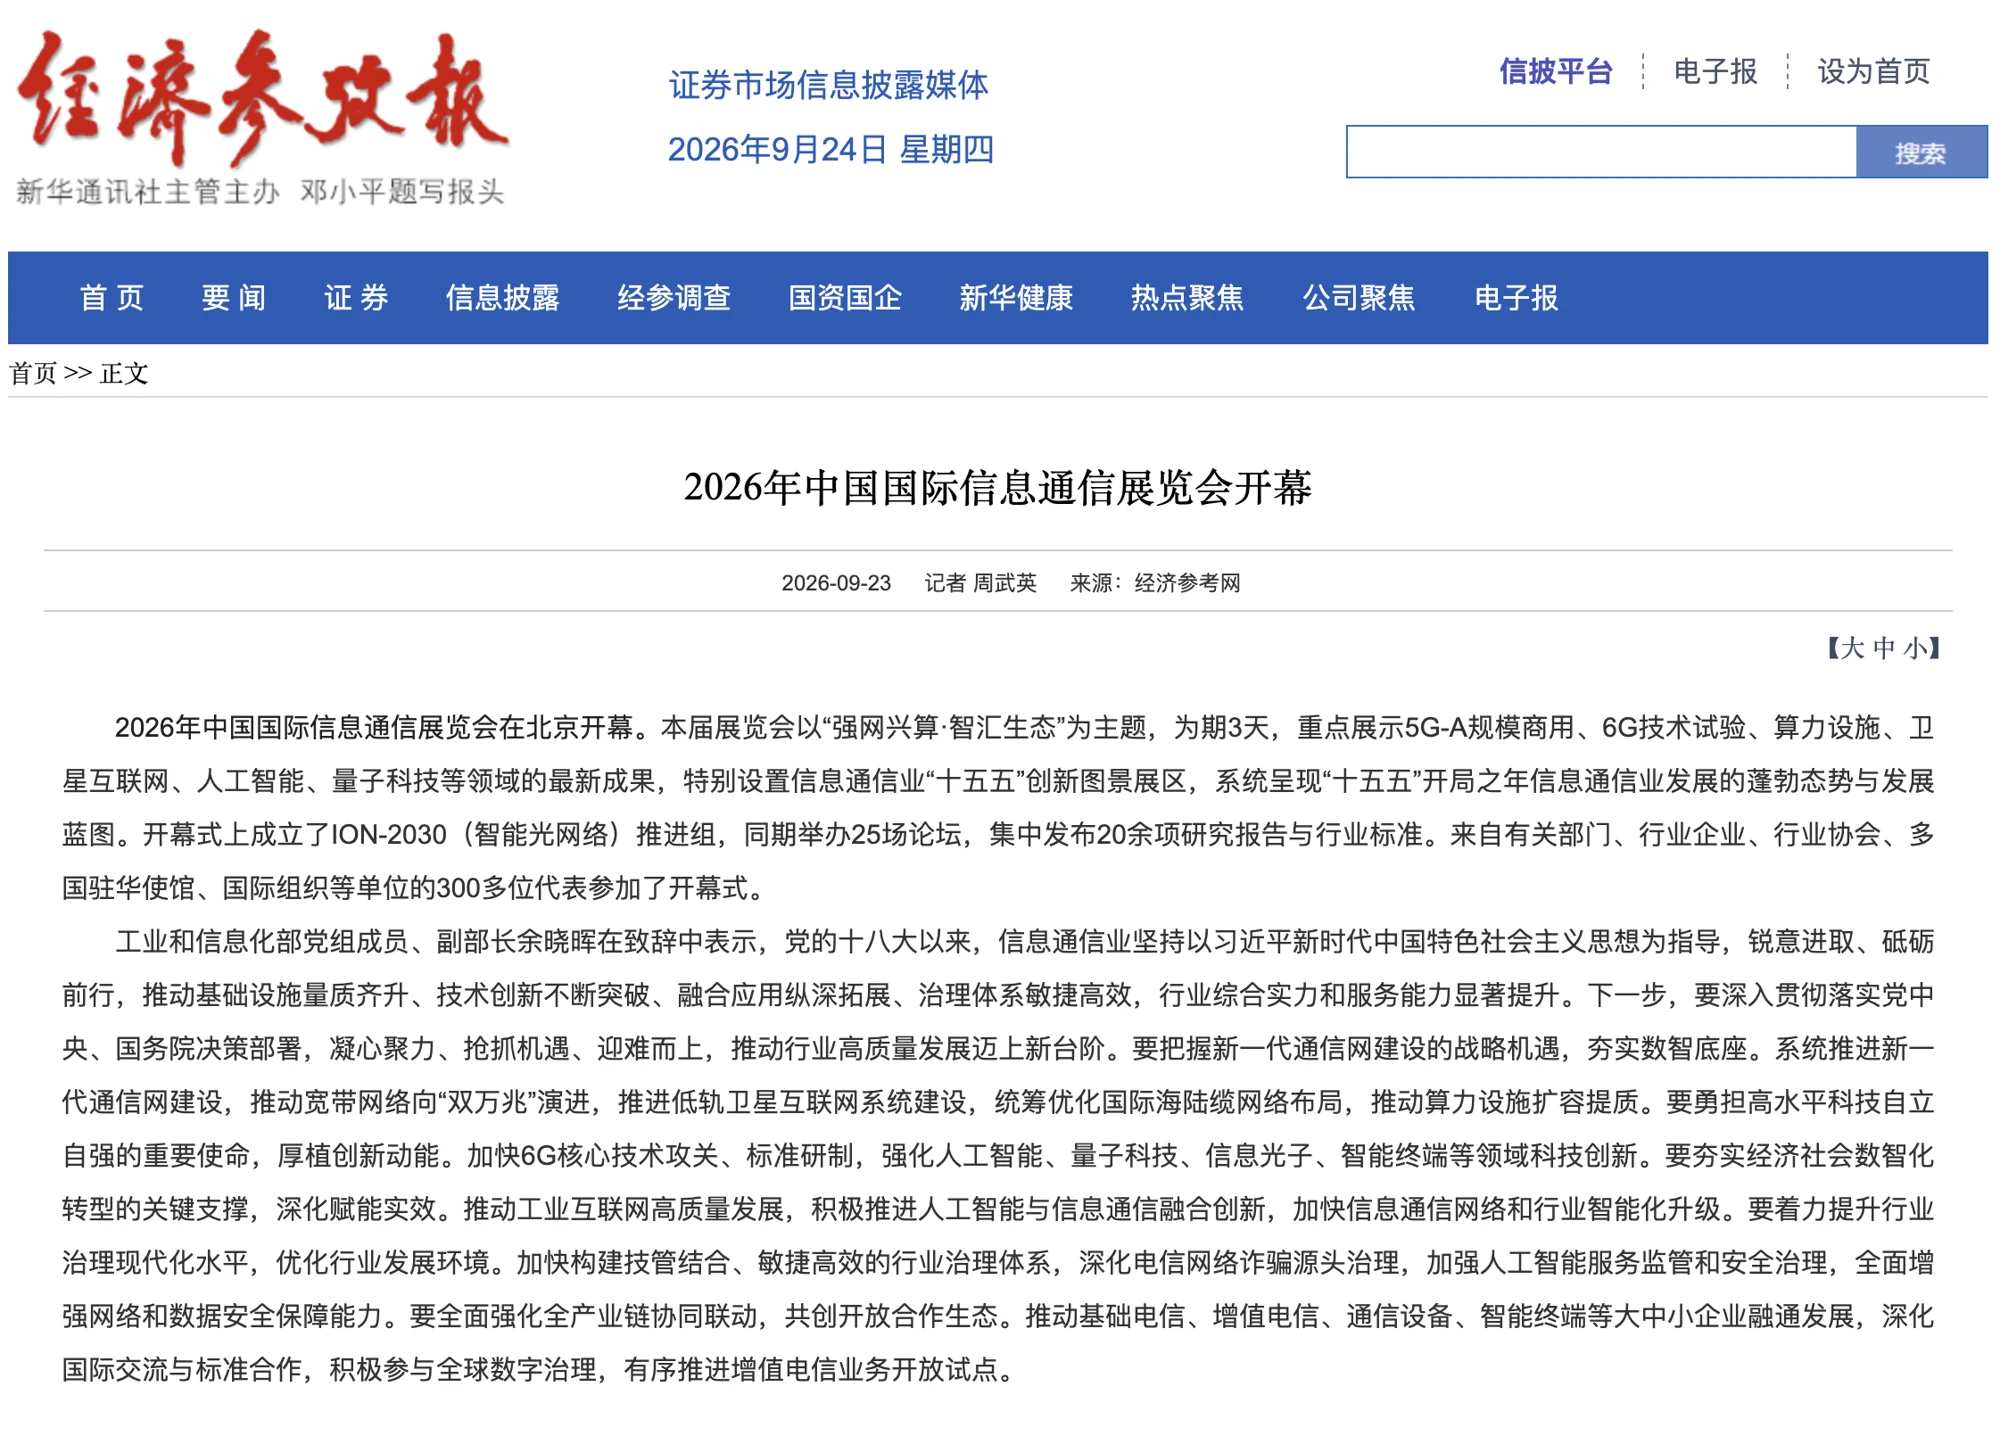Open 电子报 in the blue navigation bar
Viewport: 2000px width, 1436px height.
(x=1516, y=298)
